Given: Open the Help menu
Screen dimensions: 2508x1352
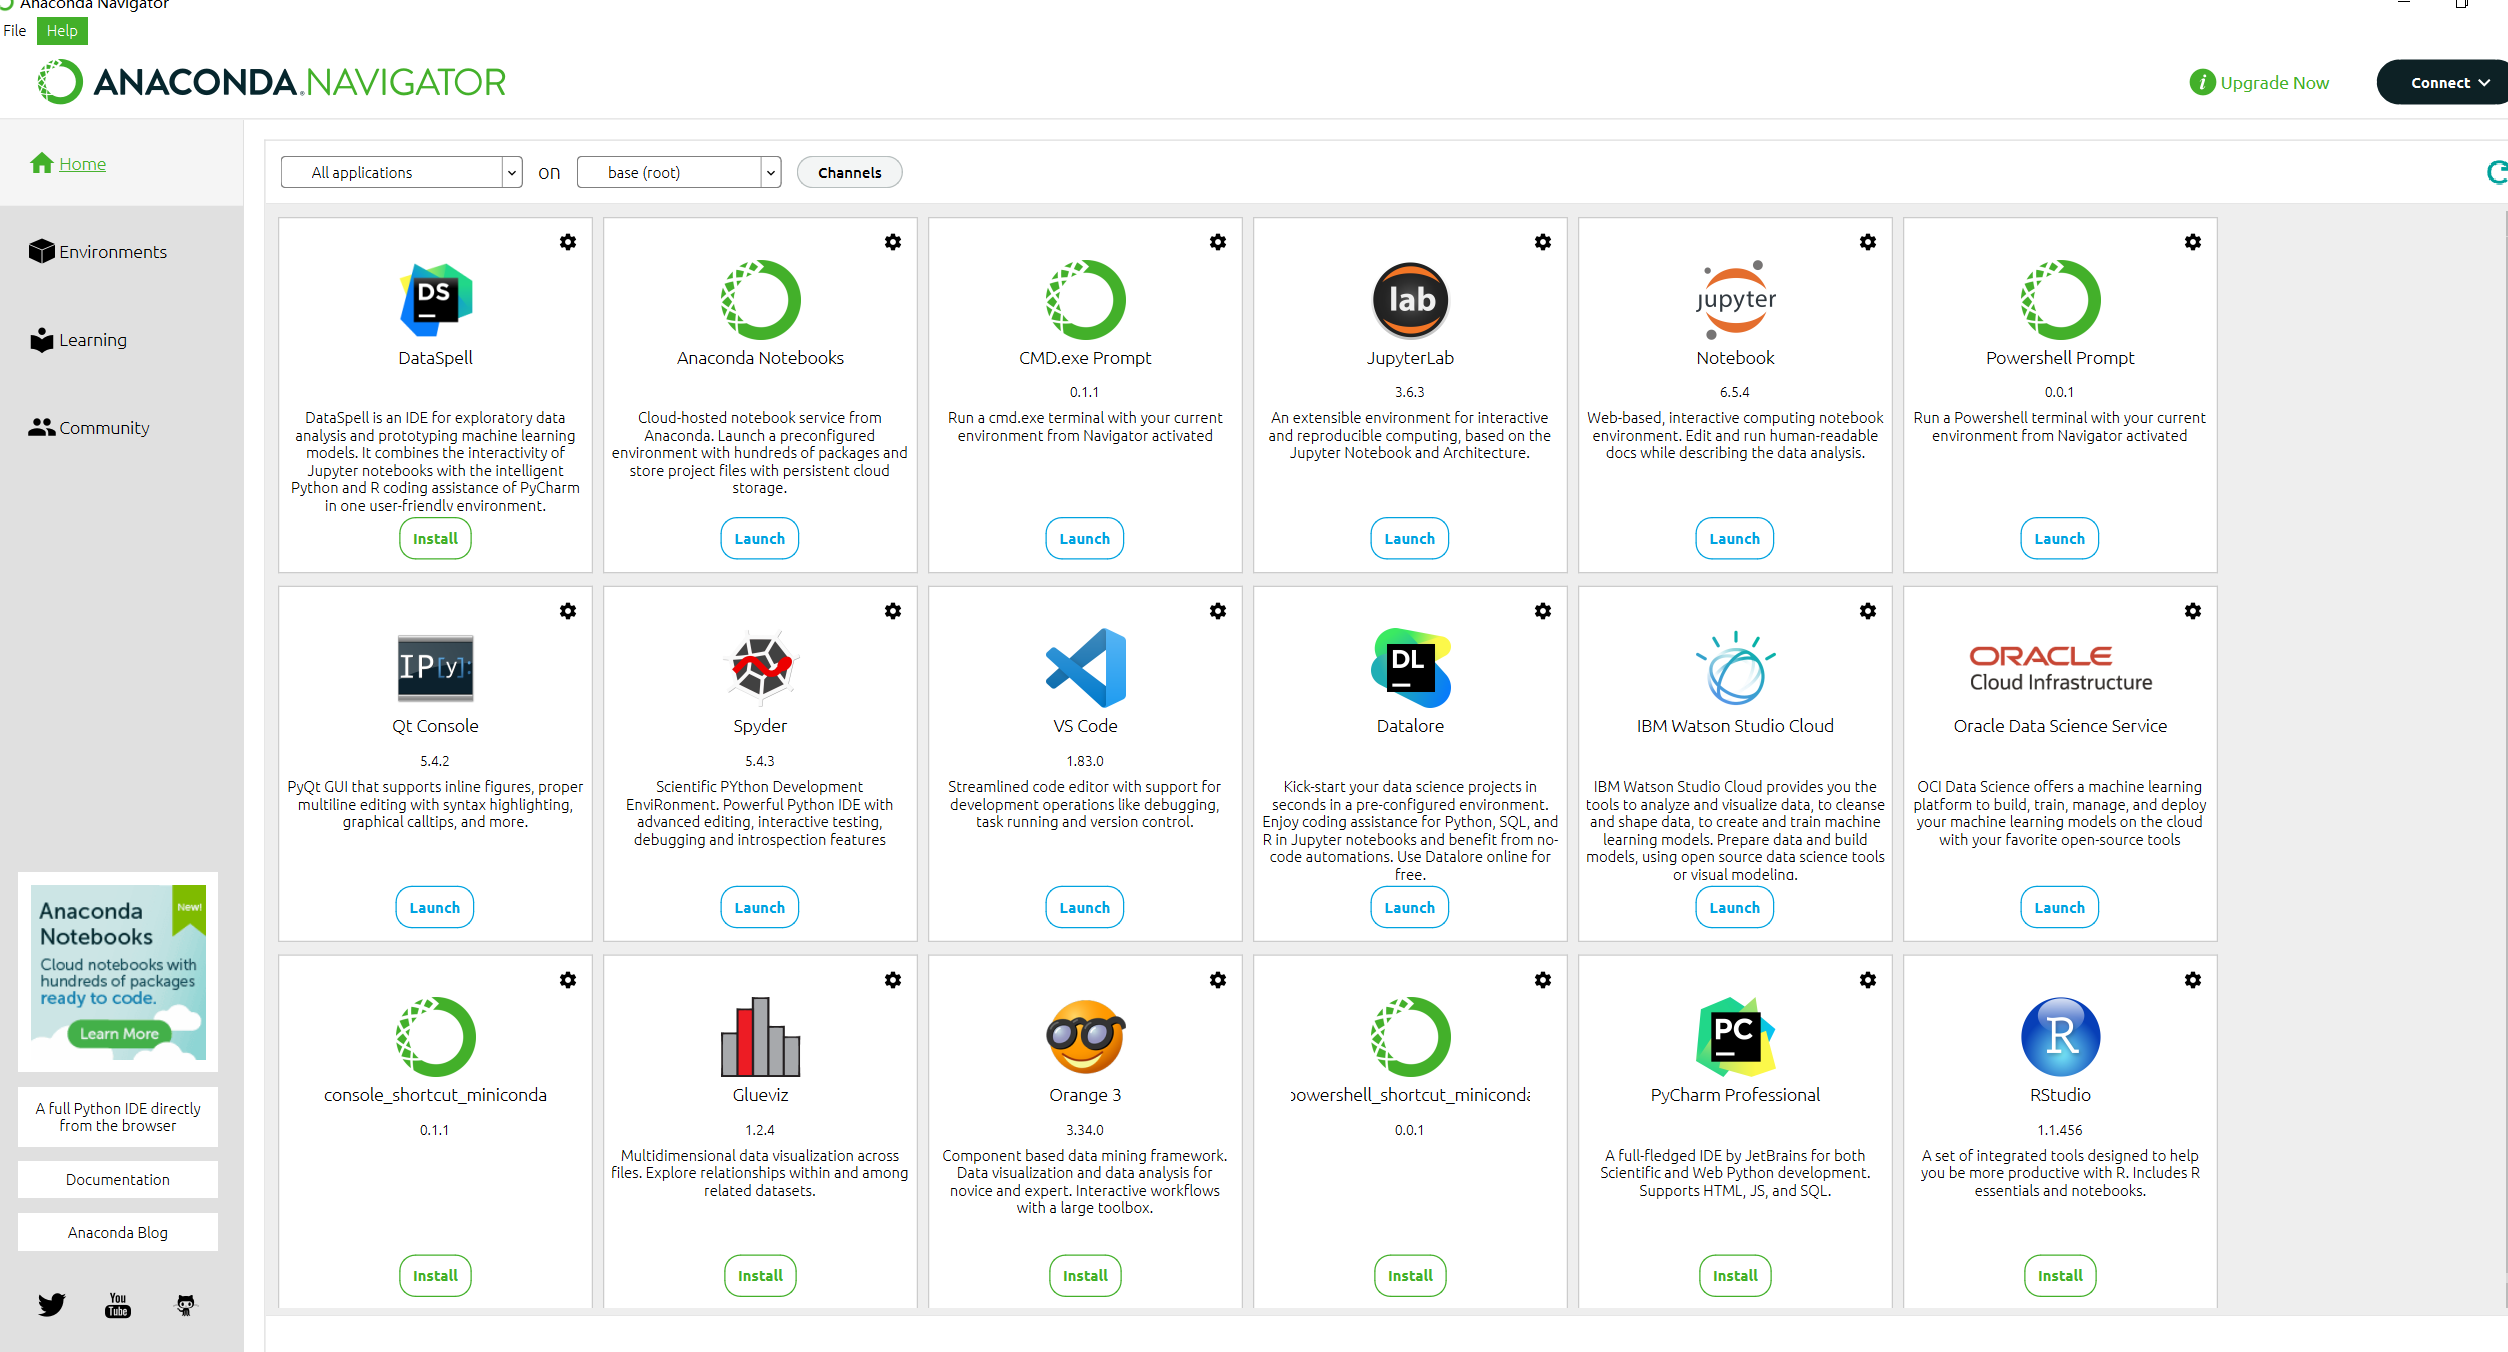Looking at the screenshot, I should [62, 31].
